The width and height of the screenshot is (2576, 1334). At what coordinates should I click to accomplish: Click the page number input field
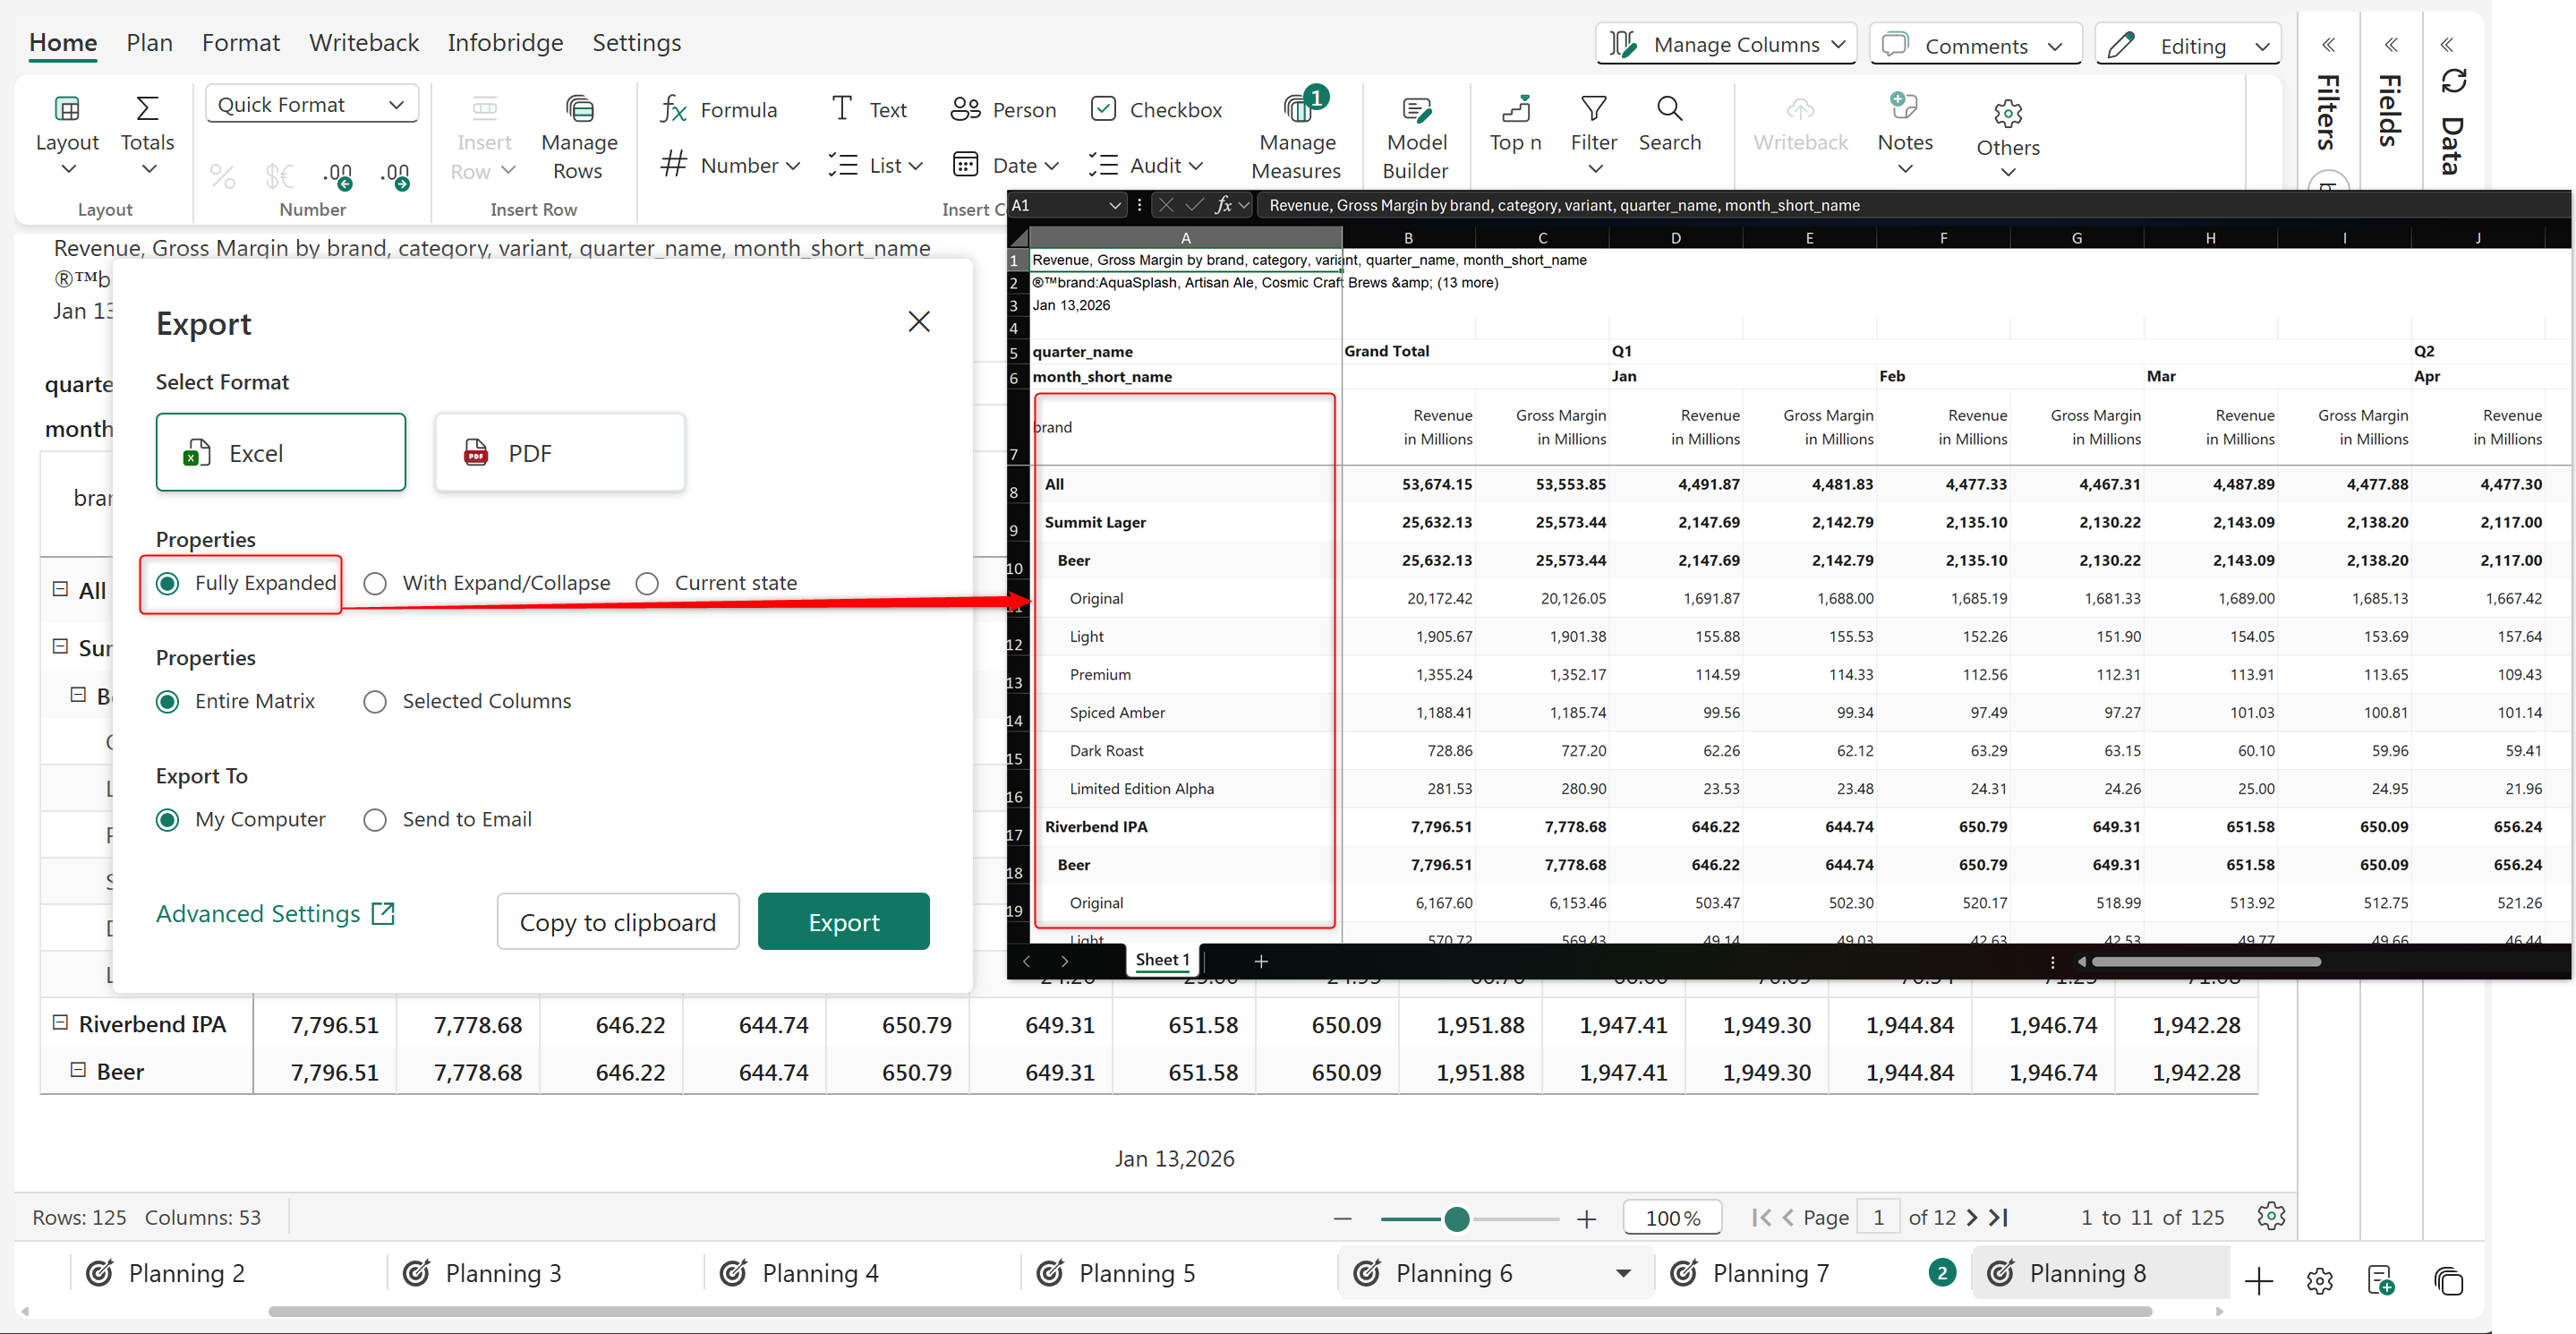(1877, 1217)
